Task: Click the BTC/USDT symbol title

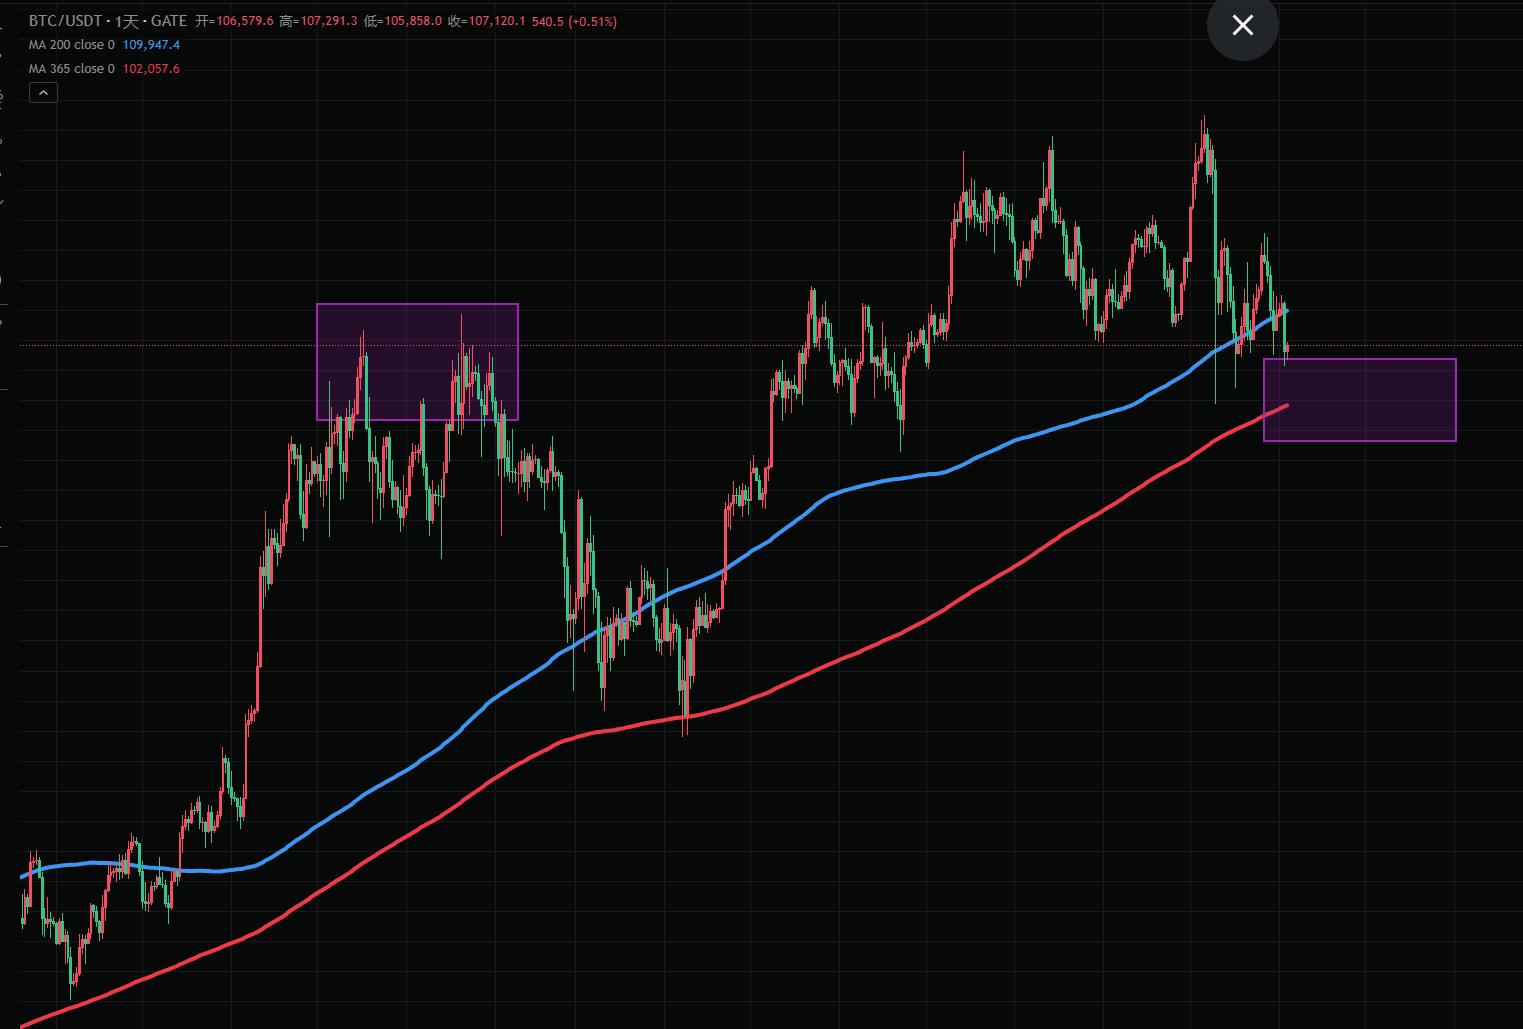Action: pos(65,21)
